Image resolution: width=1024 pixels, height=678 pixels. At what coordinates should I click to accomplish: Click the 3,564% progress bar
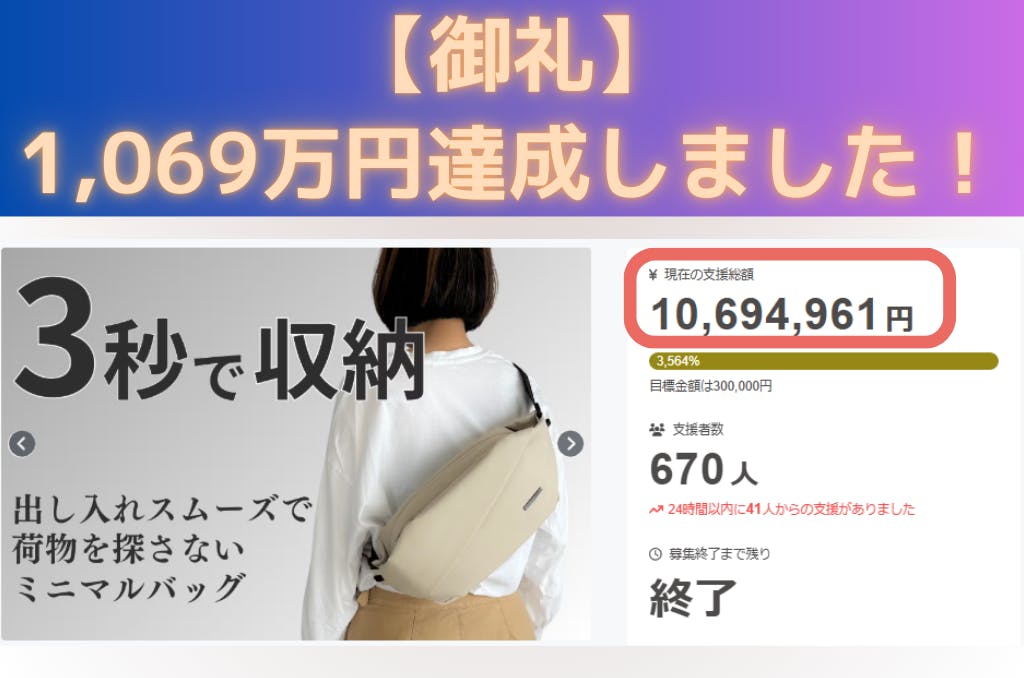824,361
